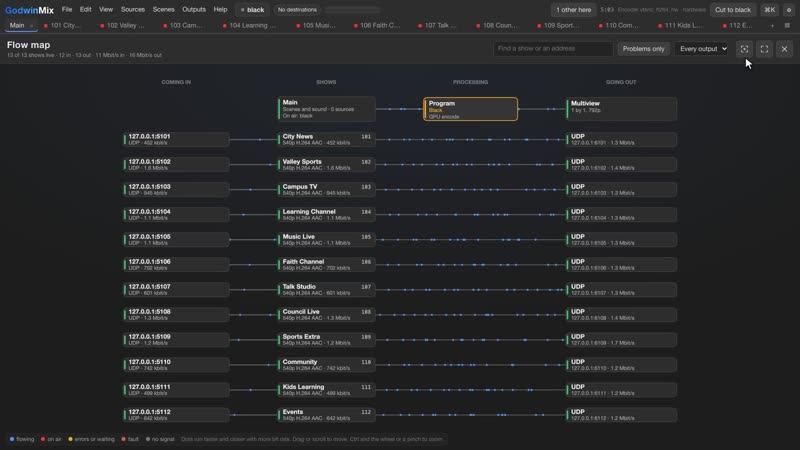Screen dimensions: 800x450
Task: Open the File menu
Action: click(67, 10)
